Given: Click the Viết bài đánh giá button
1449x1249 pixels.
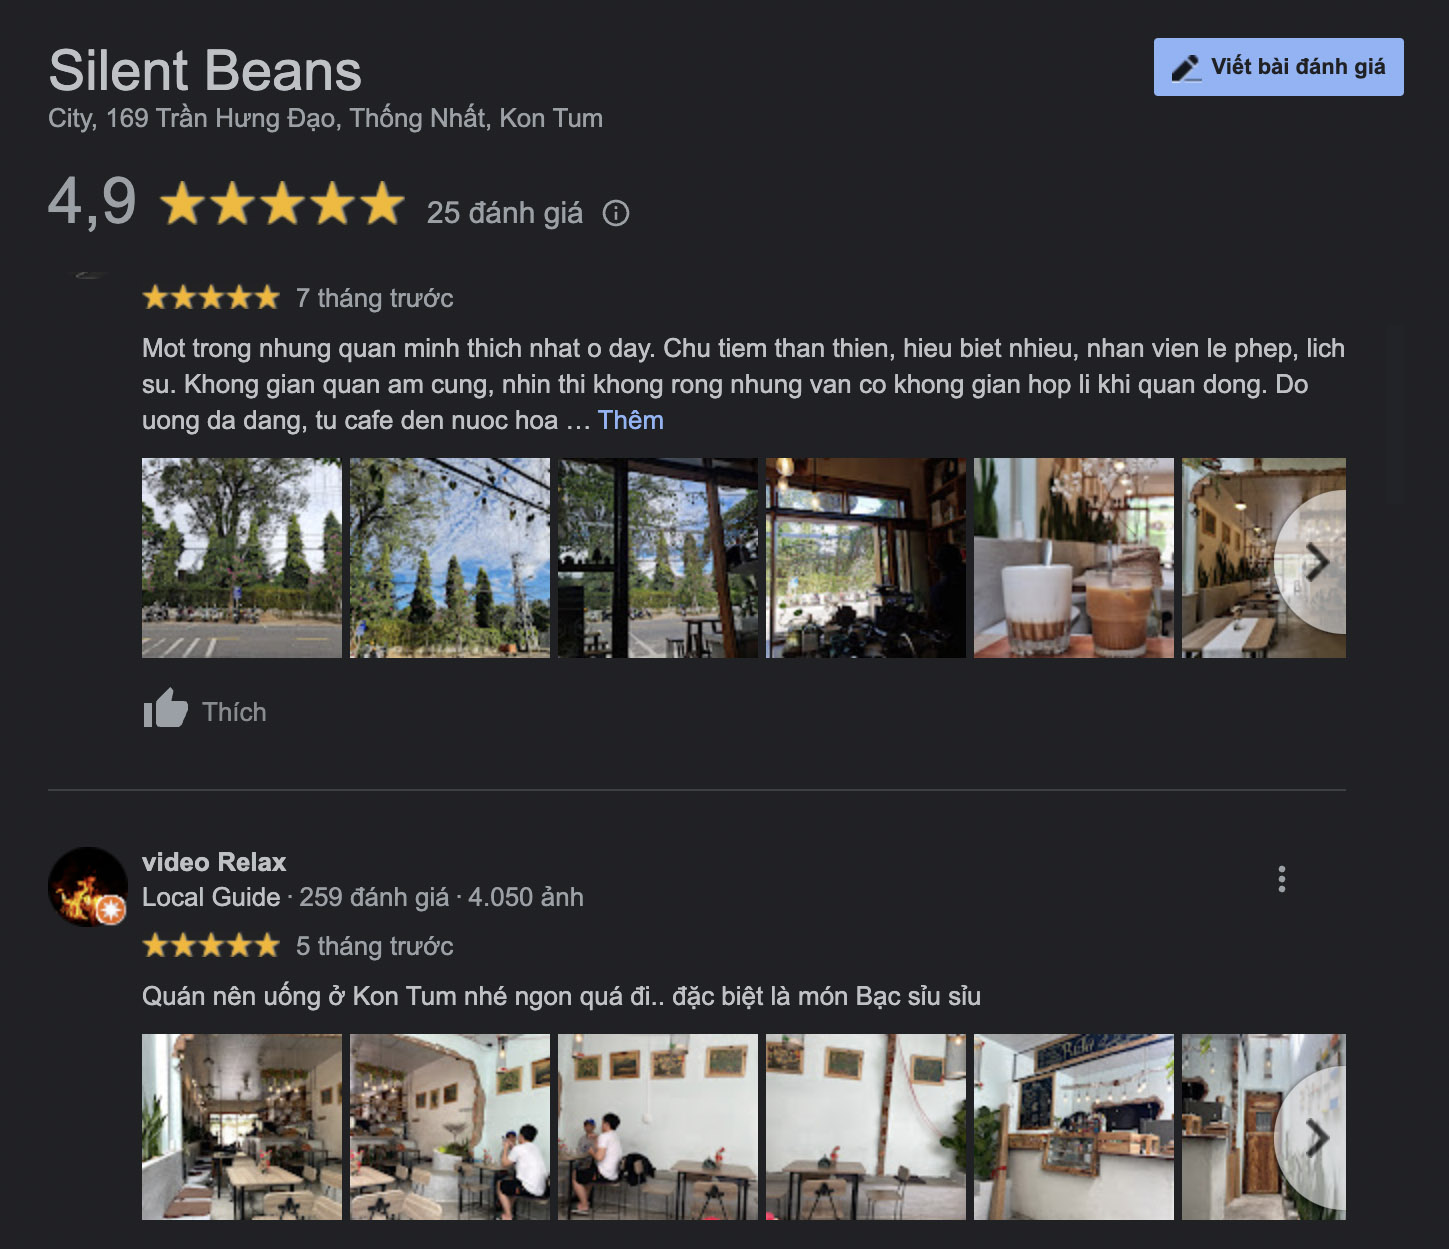Looking at the screenshot, I should click(1278, 67).
